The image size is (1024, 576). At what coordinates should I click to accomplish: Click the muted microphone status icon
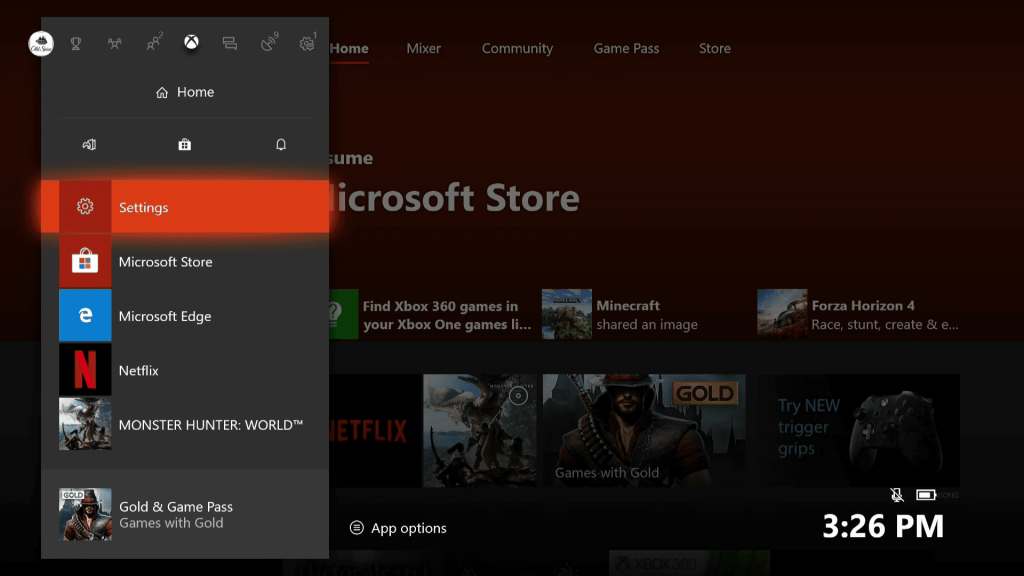[x=897, y=495]
